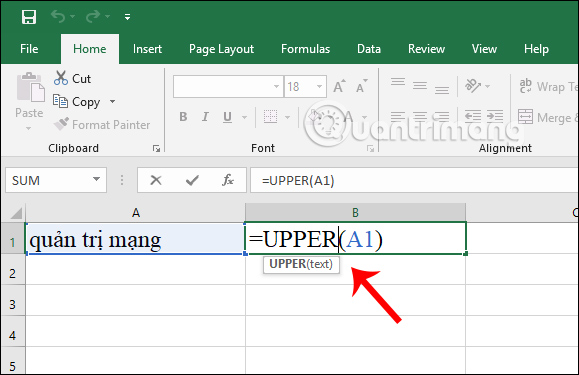Viewport: 579px width, 375px height.
Task: Expand the Name Box dropdown arrow
Action: pyautogui.click(x=97, y=179)
